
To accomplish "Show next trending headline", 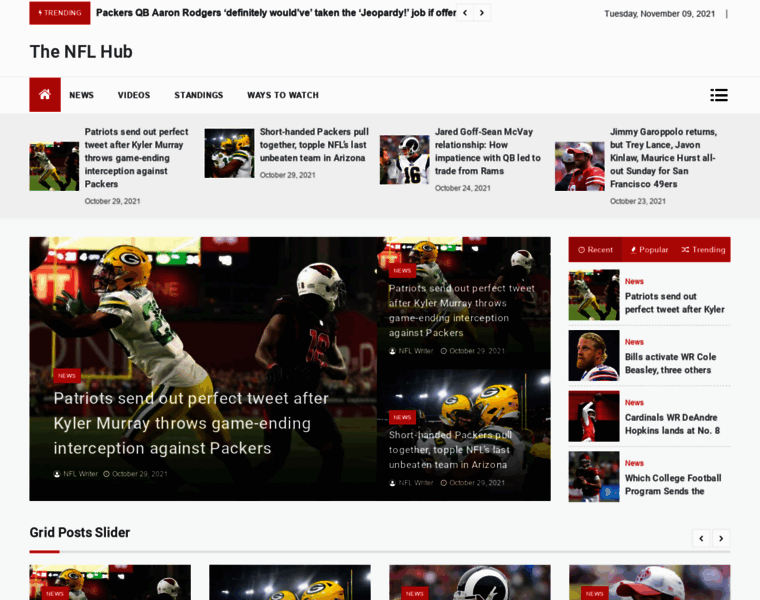I will 482,13.
